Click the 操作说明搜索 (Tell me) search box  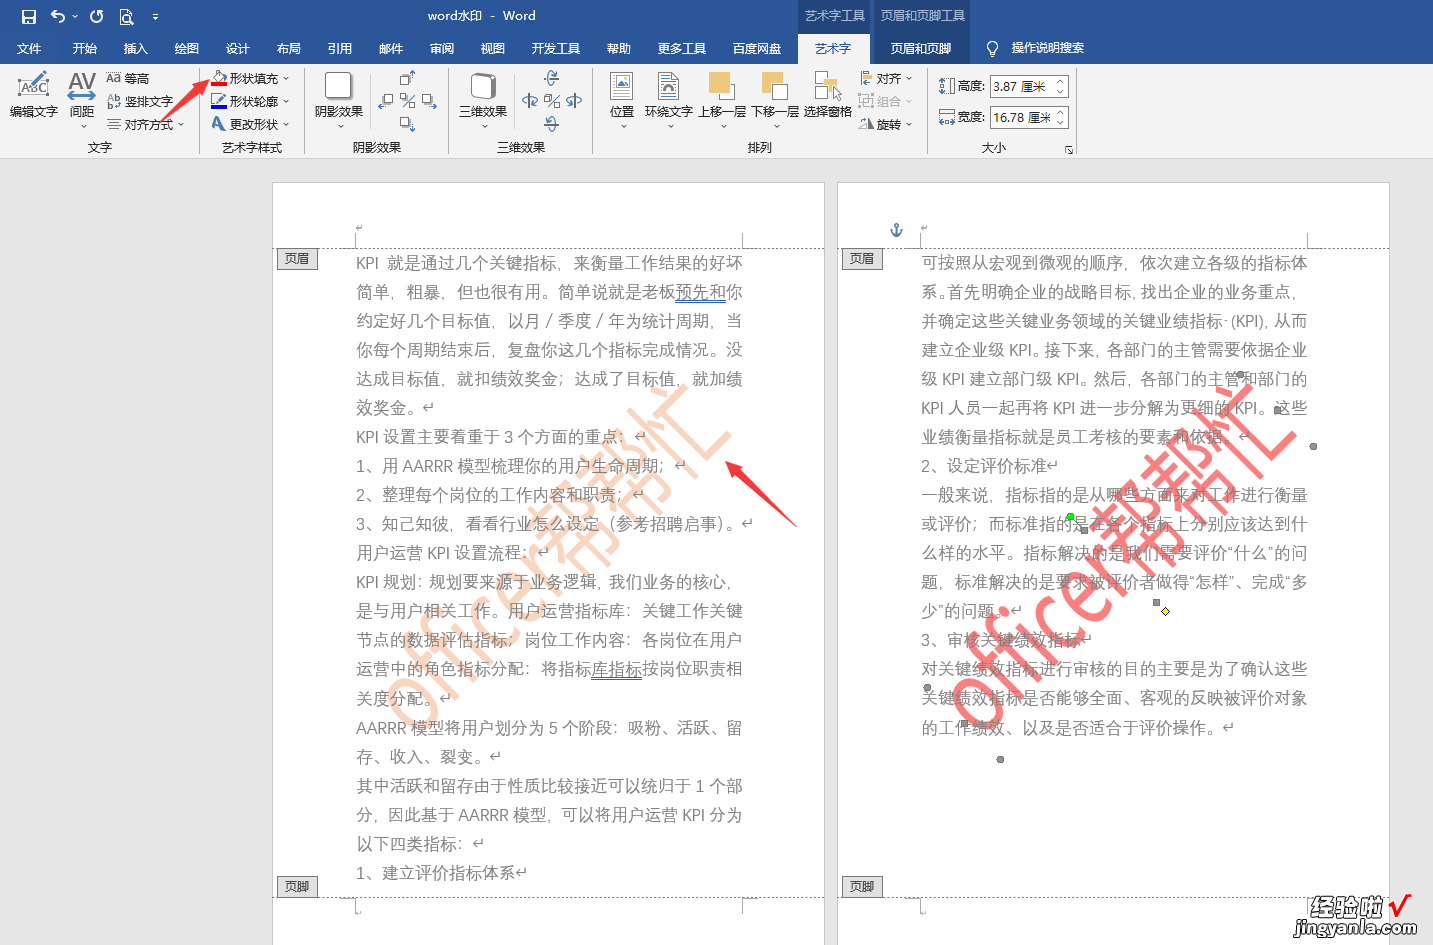(1047, 48)
